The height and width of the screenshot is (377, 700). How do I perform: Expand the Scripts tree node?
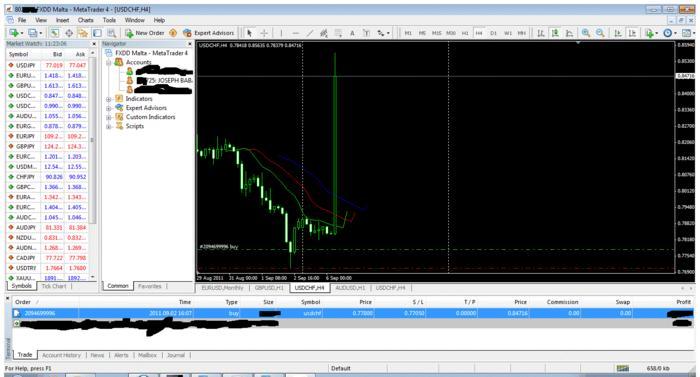click(x=108, y=126)
